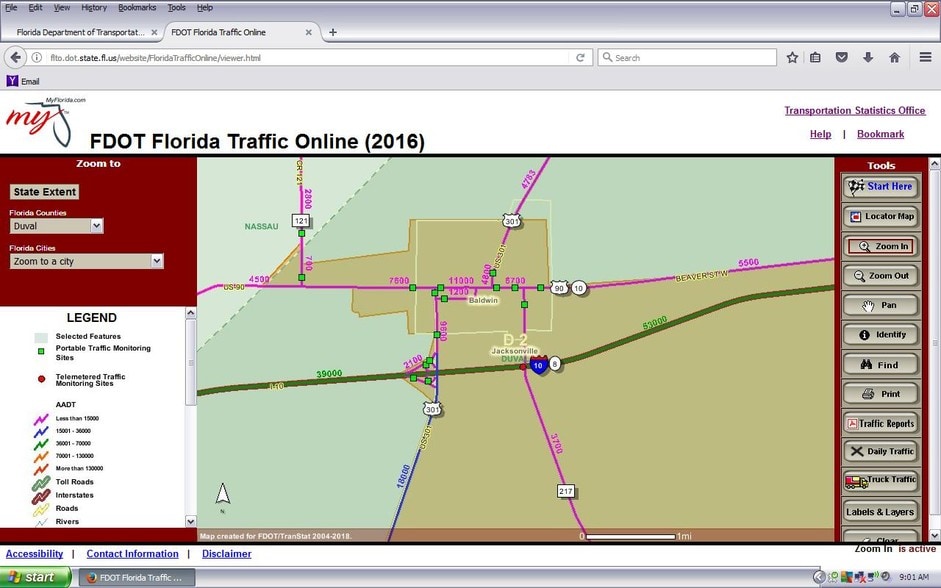This screenshot has width=941, height=588.
Task: Activate the Pan hand tool
Action: [x=881, y=305]
